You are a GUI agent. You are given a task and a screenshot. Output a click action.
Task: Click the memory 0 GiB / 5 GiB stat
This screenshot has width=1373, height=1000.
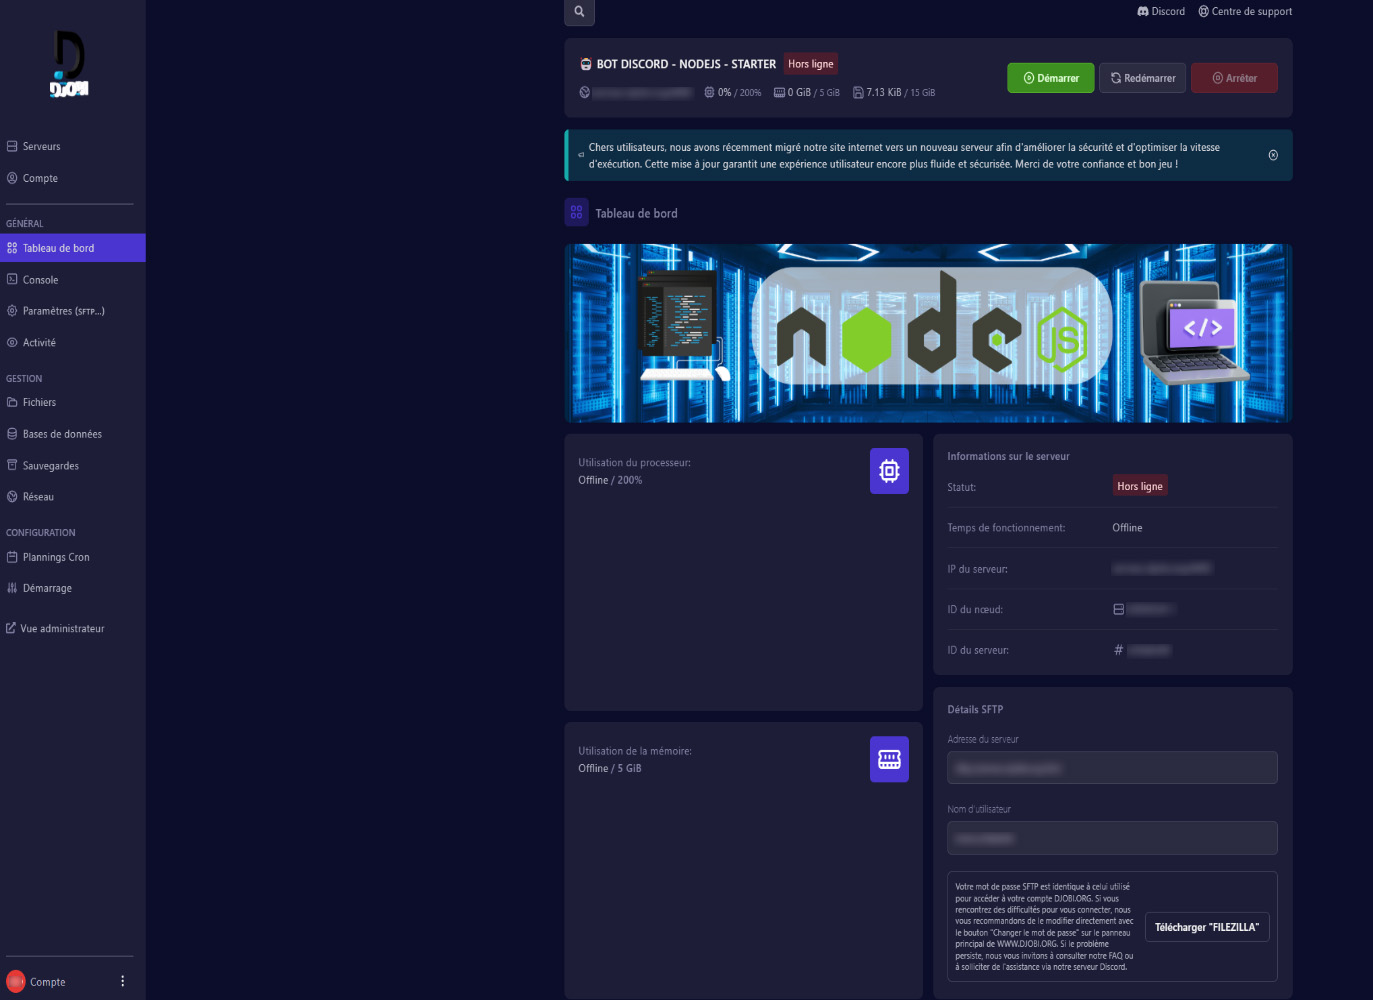(x=807, y=92)
